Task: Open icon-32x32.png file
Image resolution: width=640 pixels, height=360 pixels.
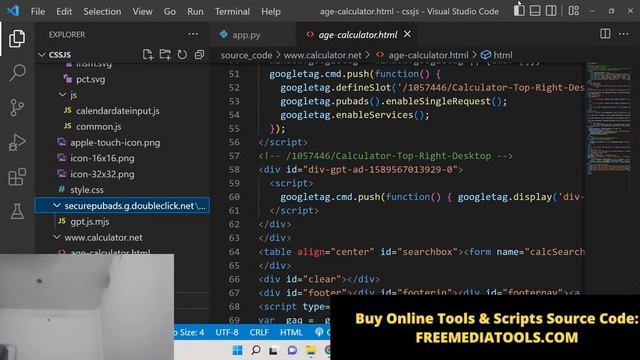Action: pyautogui.click(x=102, y=174)
